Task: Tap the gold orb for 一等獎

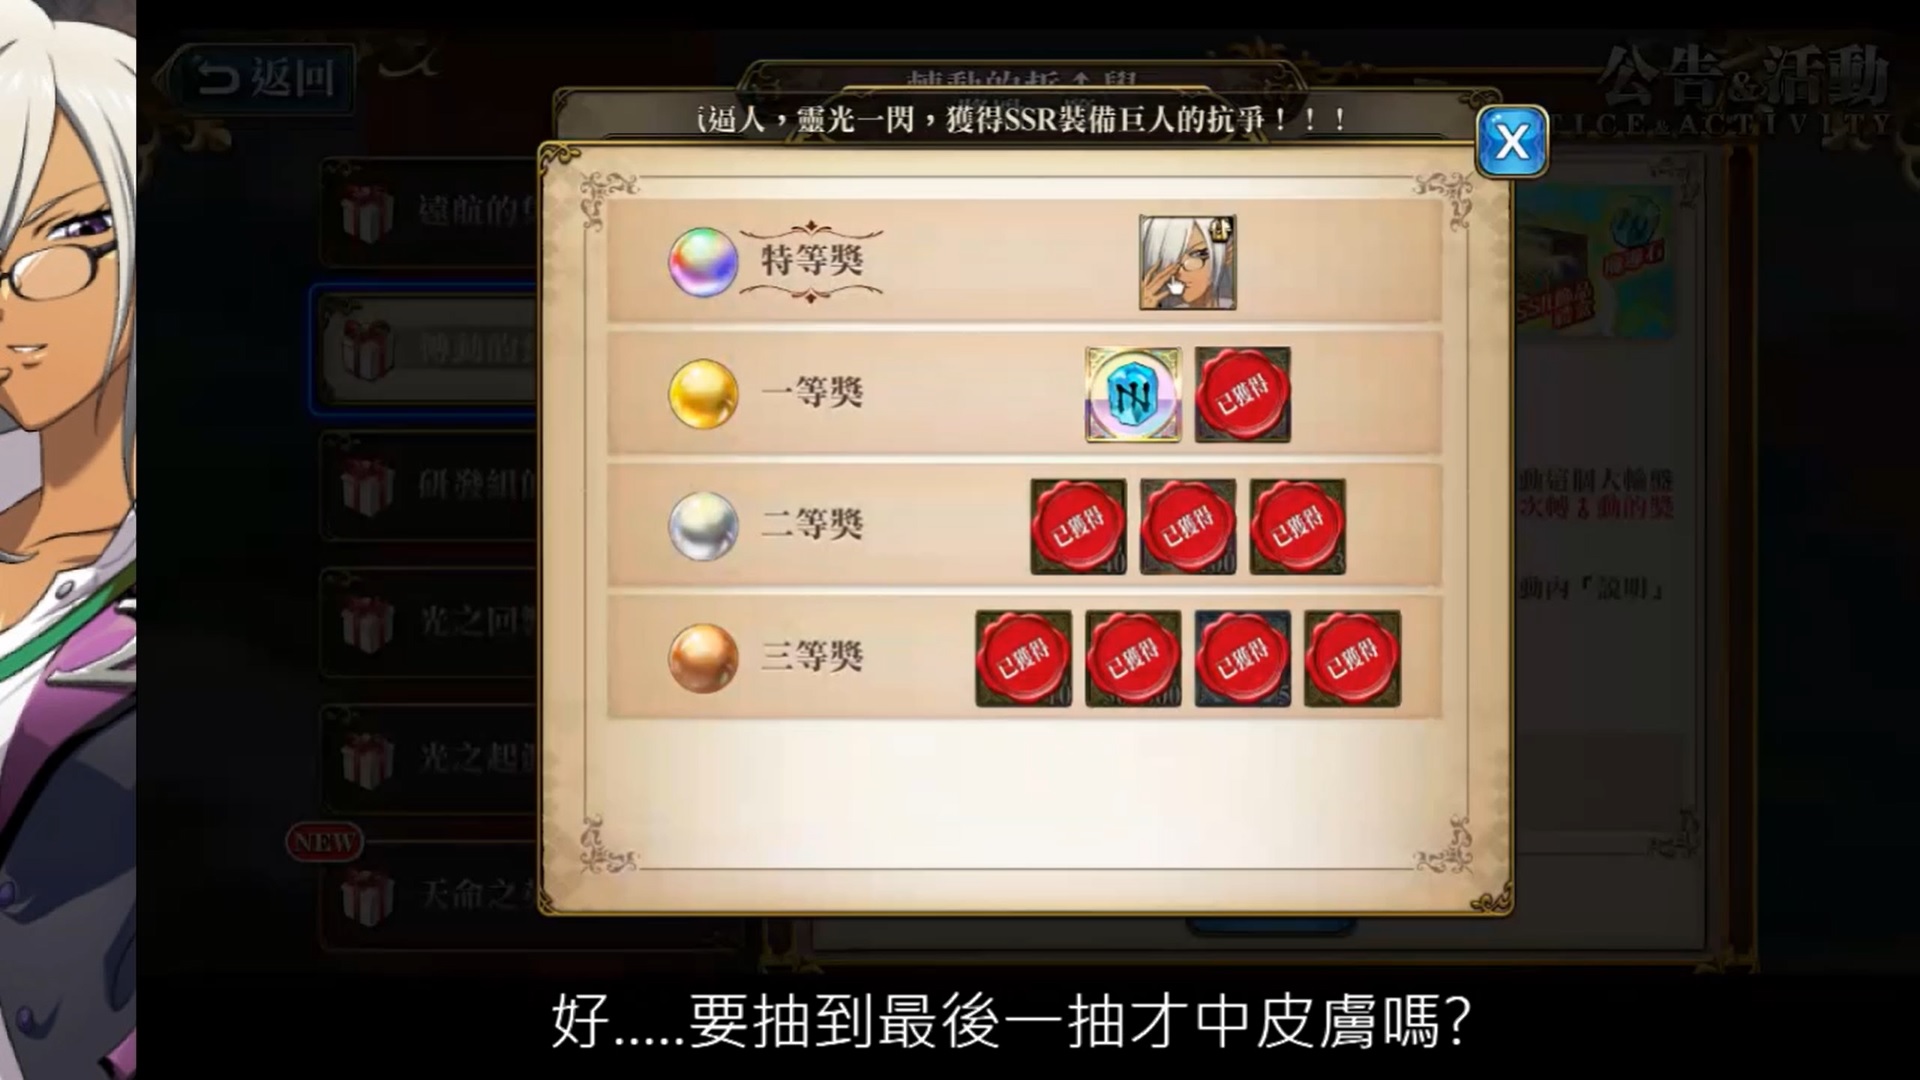Action: 703,394
